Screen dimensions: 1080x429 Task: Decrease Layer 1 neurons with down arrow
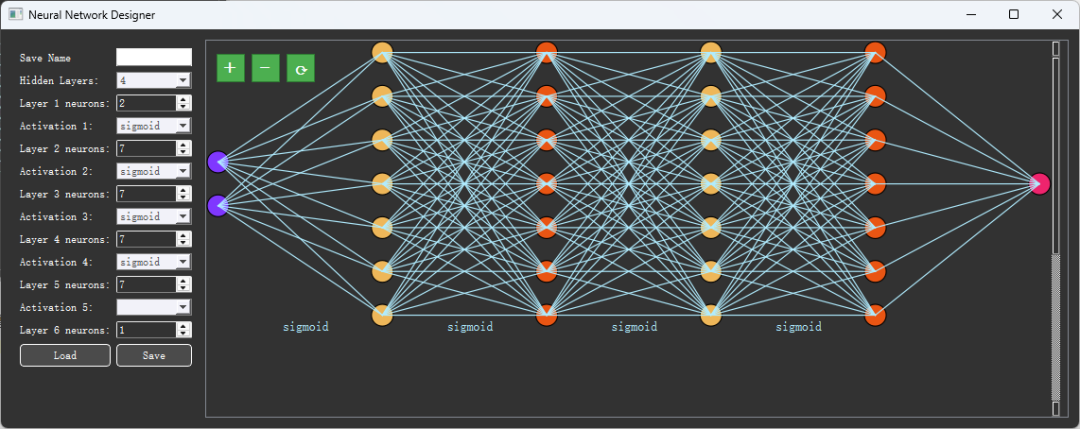(184, 107)
